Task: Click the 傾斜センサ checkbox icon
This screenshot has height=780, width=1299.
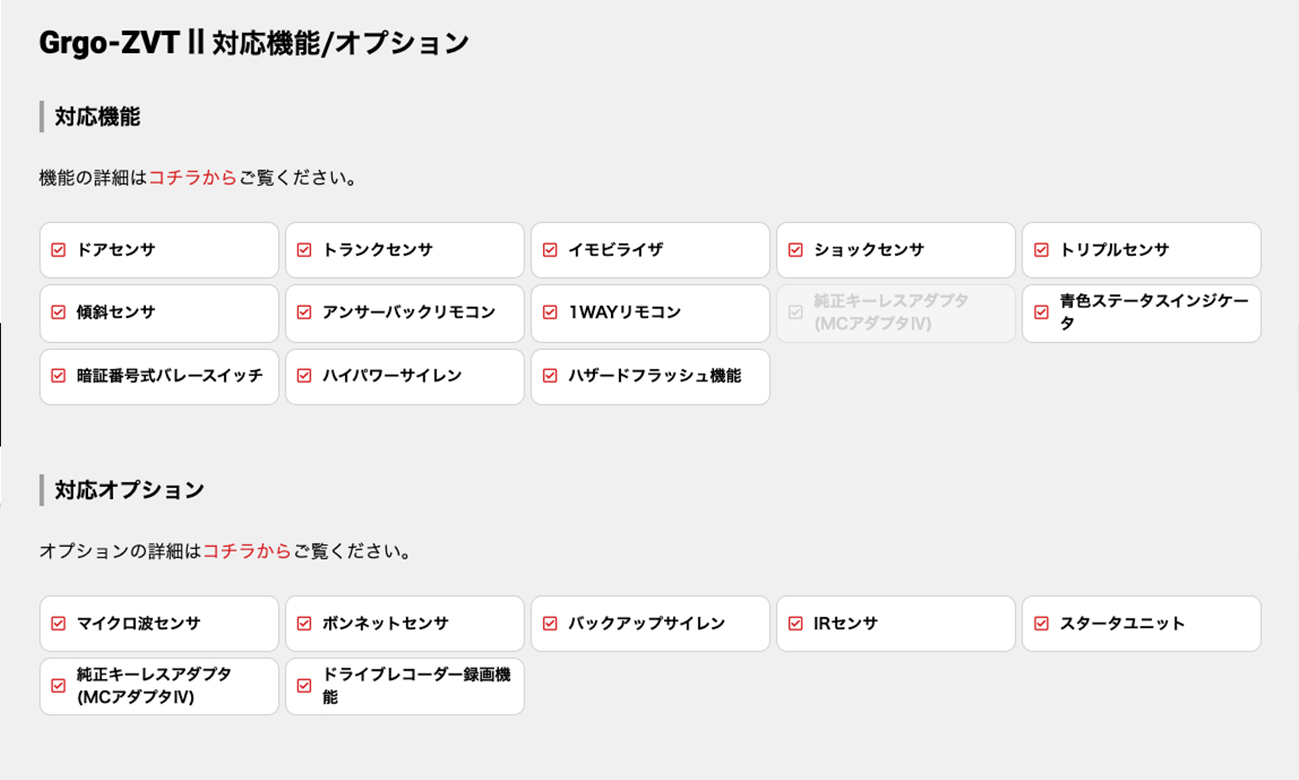Action: click(x=58, y=312)
